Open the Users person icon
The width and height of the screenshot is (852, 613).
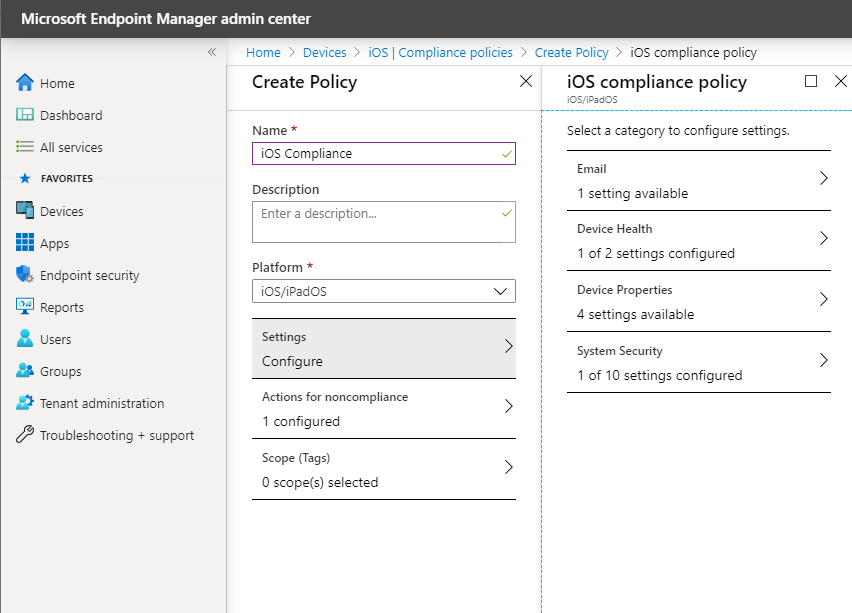point(25,339)
